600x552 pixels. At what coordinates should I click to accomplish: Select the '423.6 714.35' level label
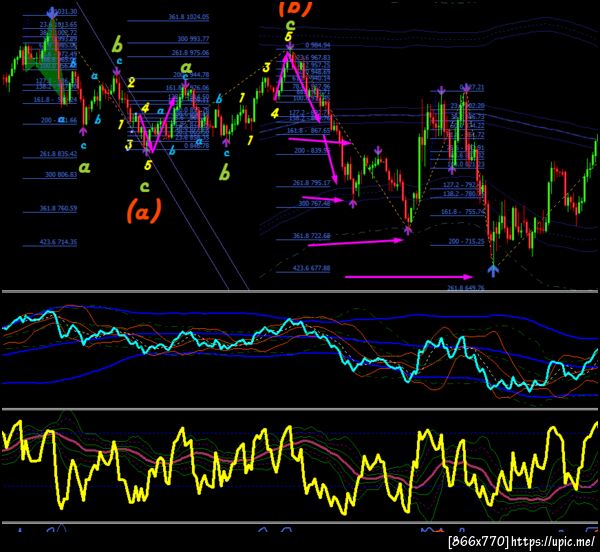click(58, 242)
